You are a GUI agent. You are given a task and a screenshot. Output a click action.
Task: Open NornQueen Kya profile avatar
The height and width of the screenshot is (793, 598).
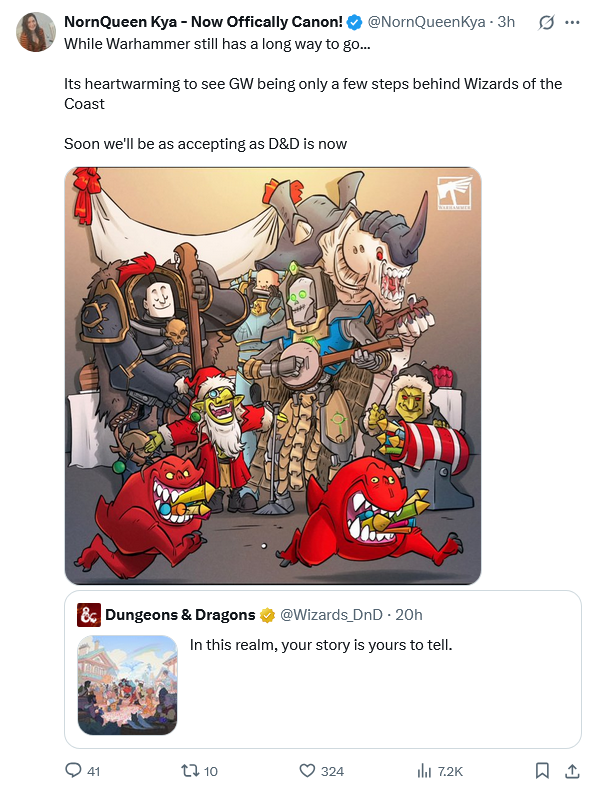coord(35,32)
